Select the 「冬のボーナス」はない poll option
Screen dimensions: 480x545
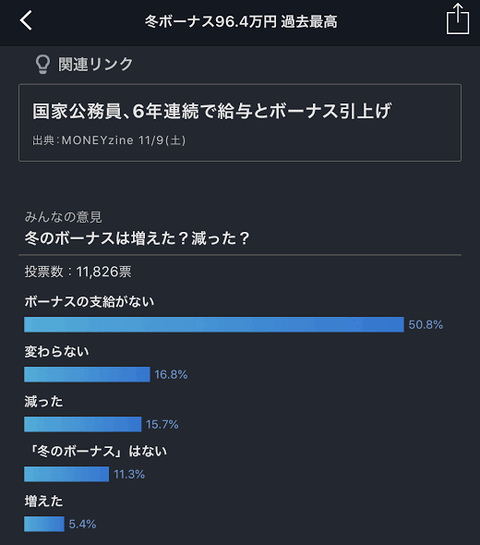97,452
